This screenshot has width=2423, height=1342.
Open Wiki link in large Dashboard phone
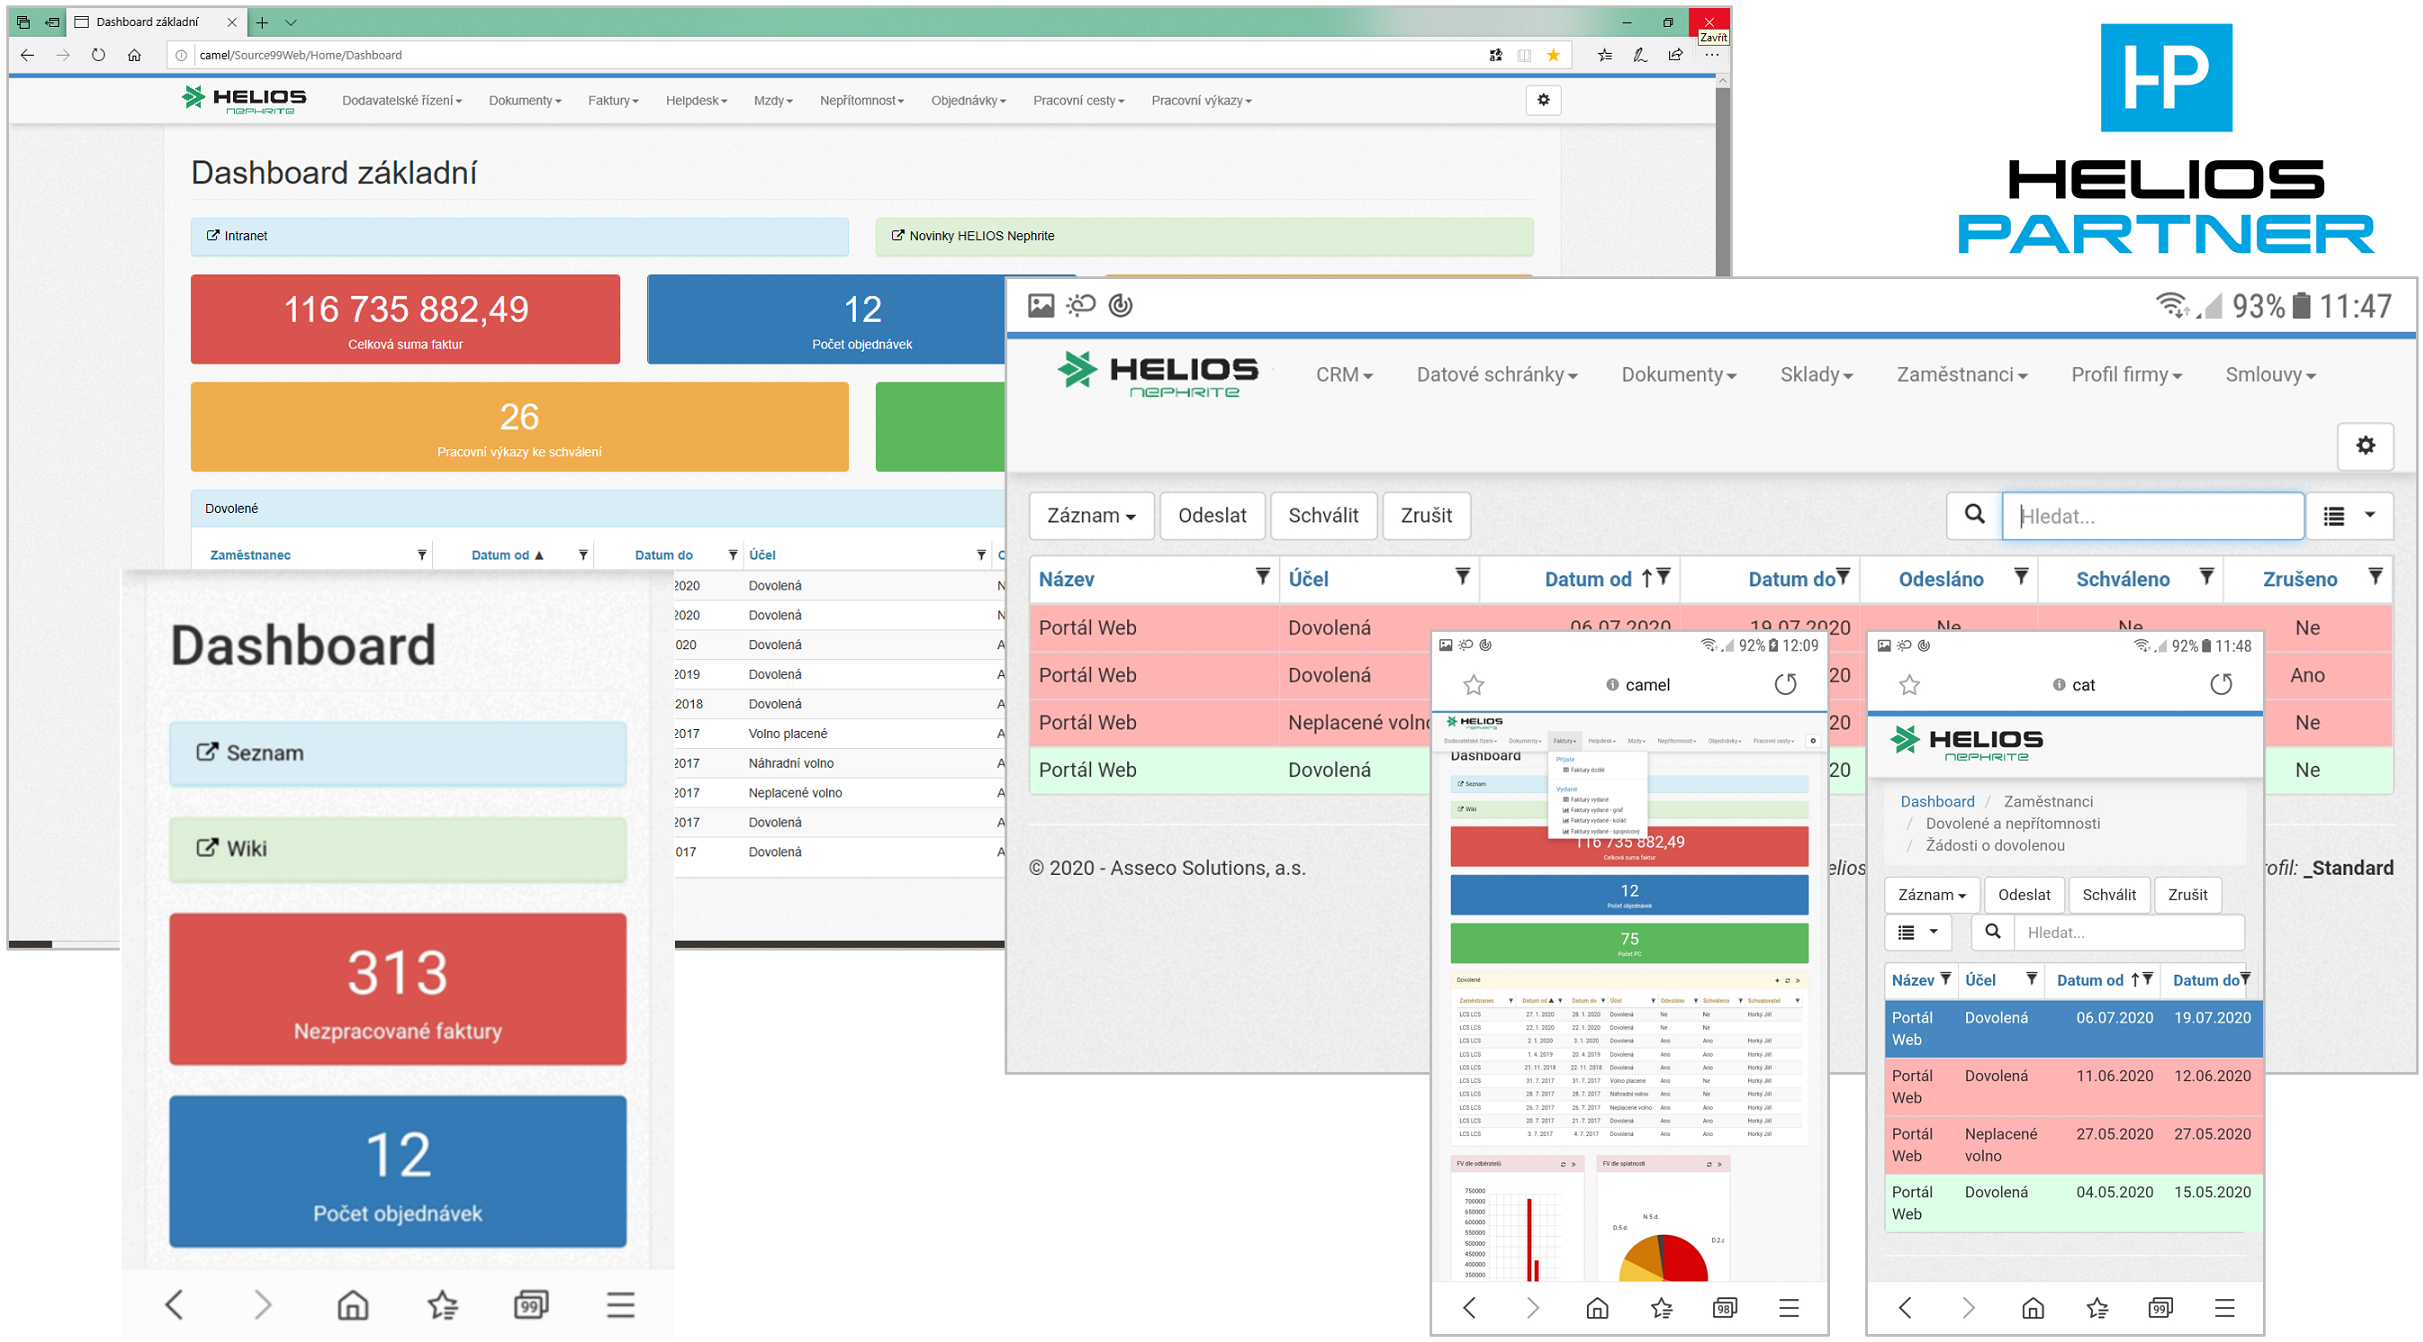tap(398, 849)
